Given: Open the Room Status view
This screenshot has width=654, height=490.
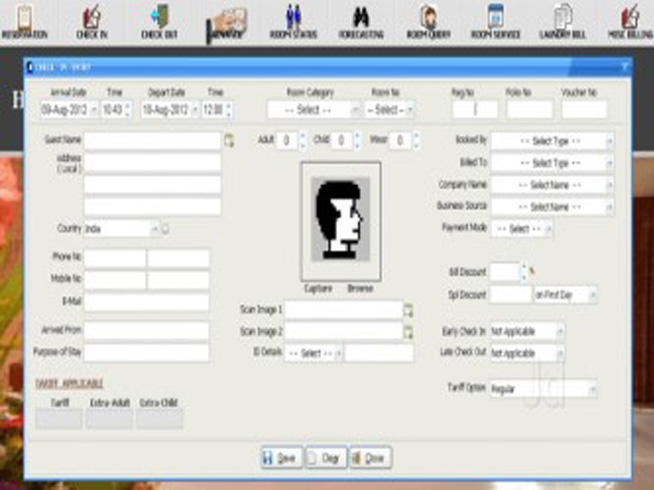Looking at the screenshot, I should pyautogui.click(x=292, y=20).
